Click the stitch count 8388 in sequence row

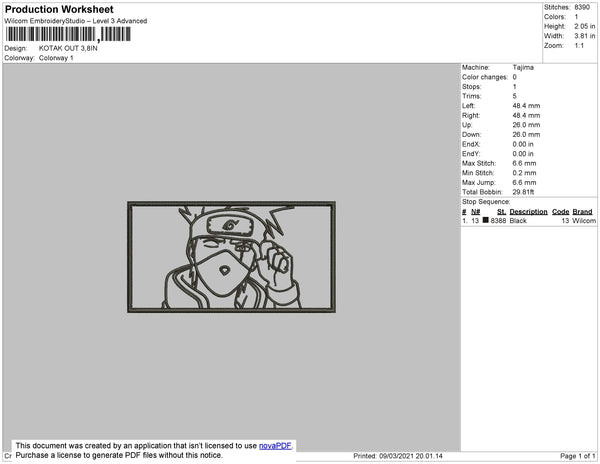[x=498, y=221]
